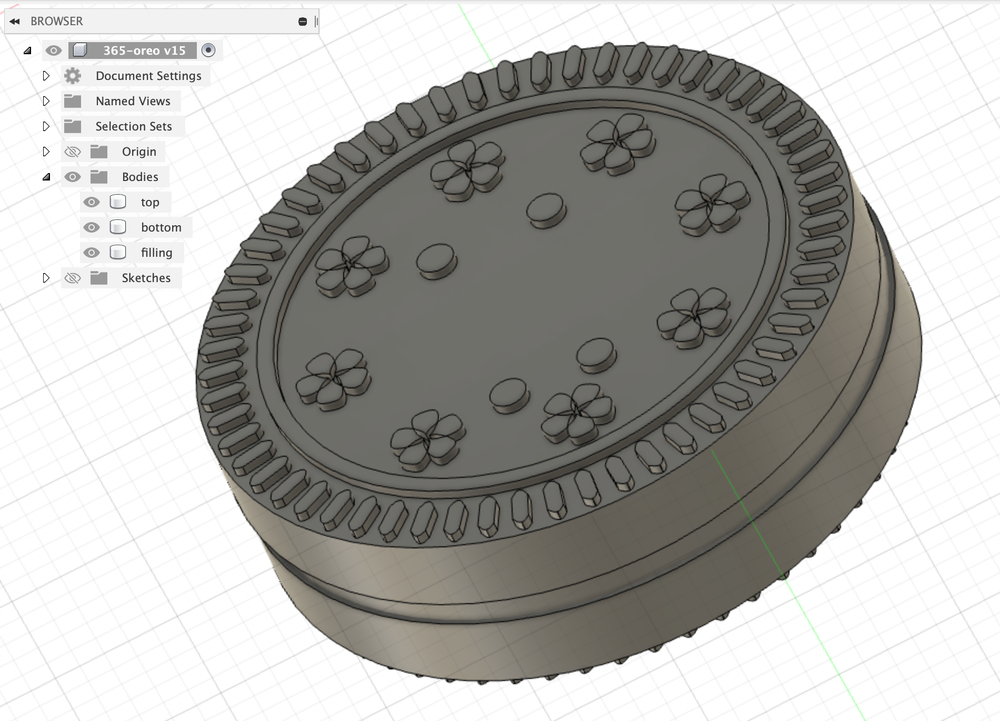
Task: Click the body icon next to bottom
Action: pos(117,227)
